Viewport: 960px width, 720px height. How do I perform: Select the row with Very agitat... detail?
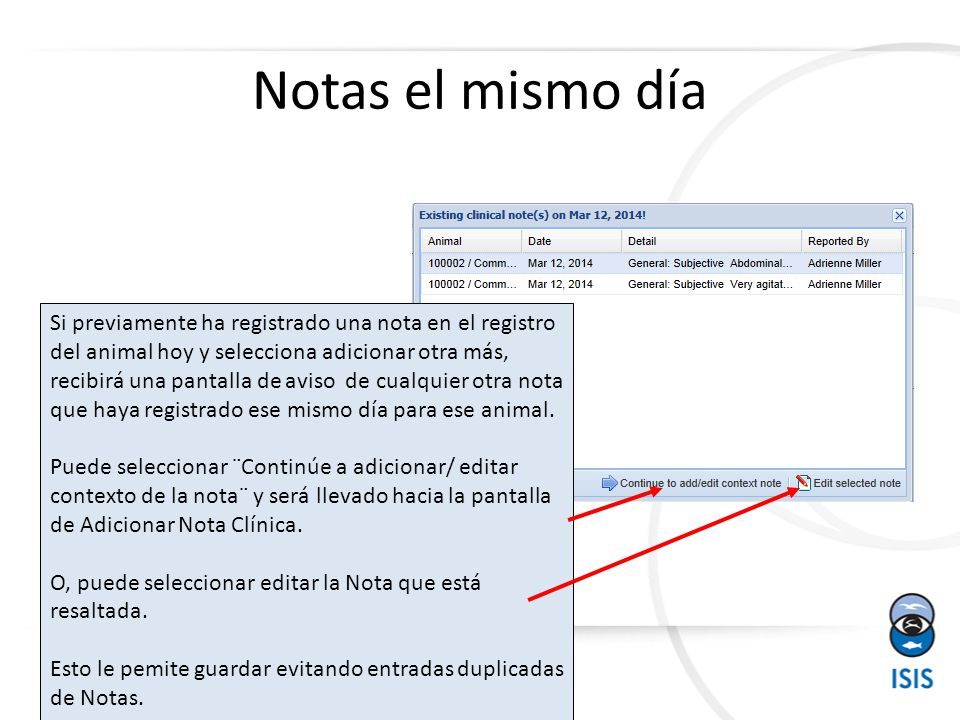[662, 284]
